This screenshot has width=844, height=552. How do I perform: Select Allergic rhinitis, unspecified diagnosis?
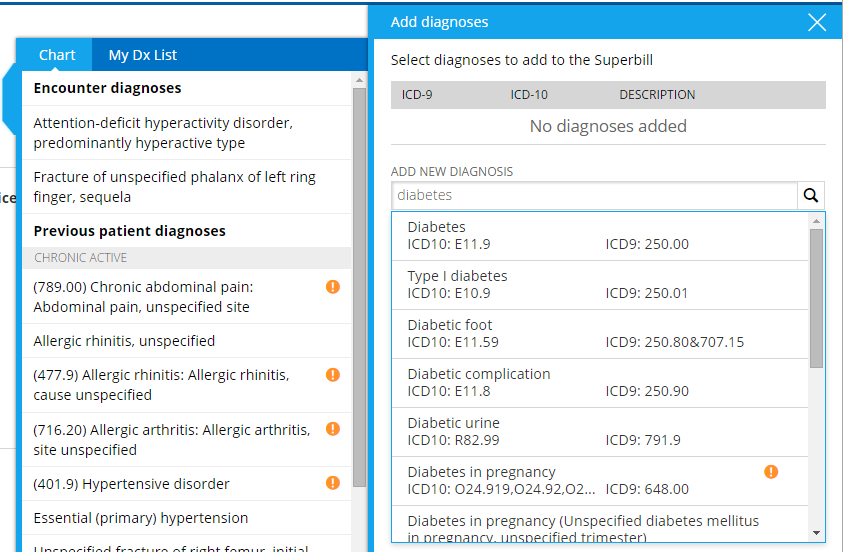(x=125, y=341)
